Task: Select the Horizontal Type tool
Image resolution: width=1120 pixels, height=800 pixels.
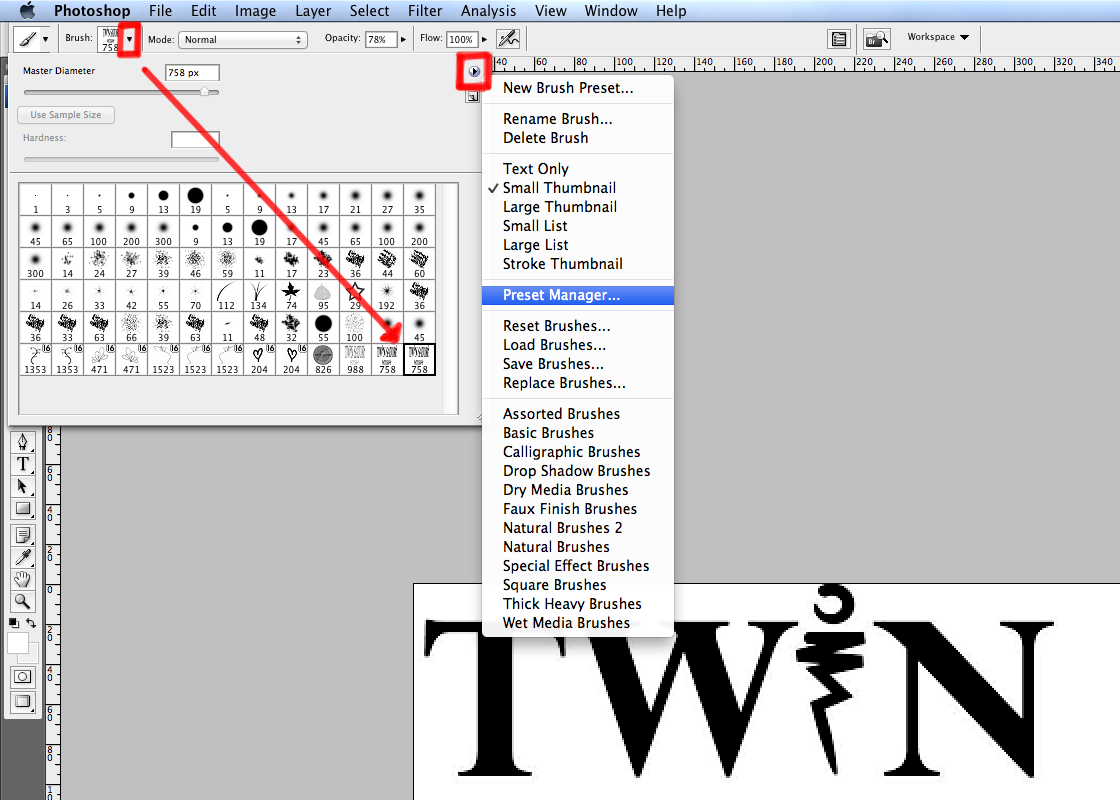Action: [x=23, y=464]
